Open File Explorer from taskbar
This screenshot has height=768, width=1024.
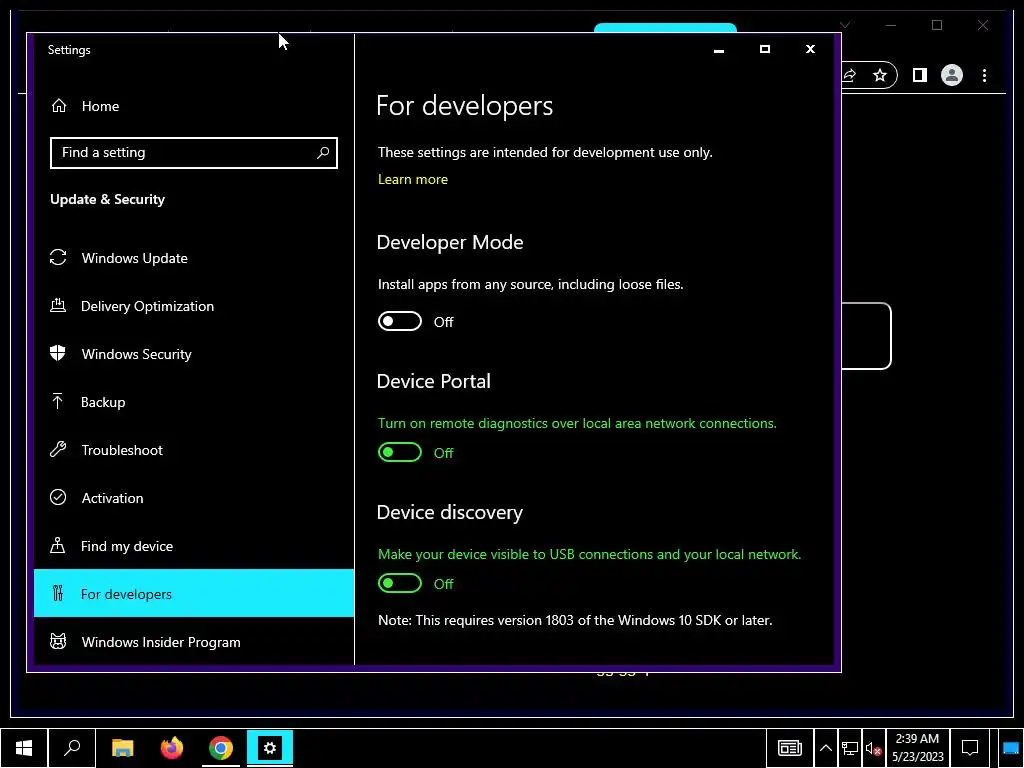[x=123, y=748]
